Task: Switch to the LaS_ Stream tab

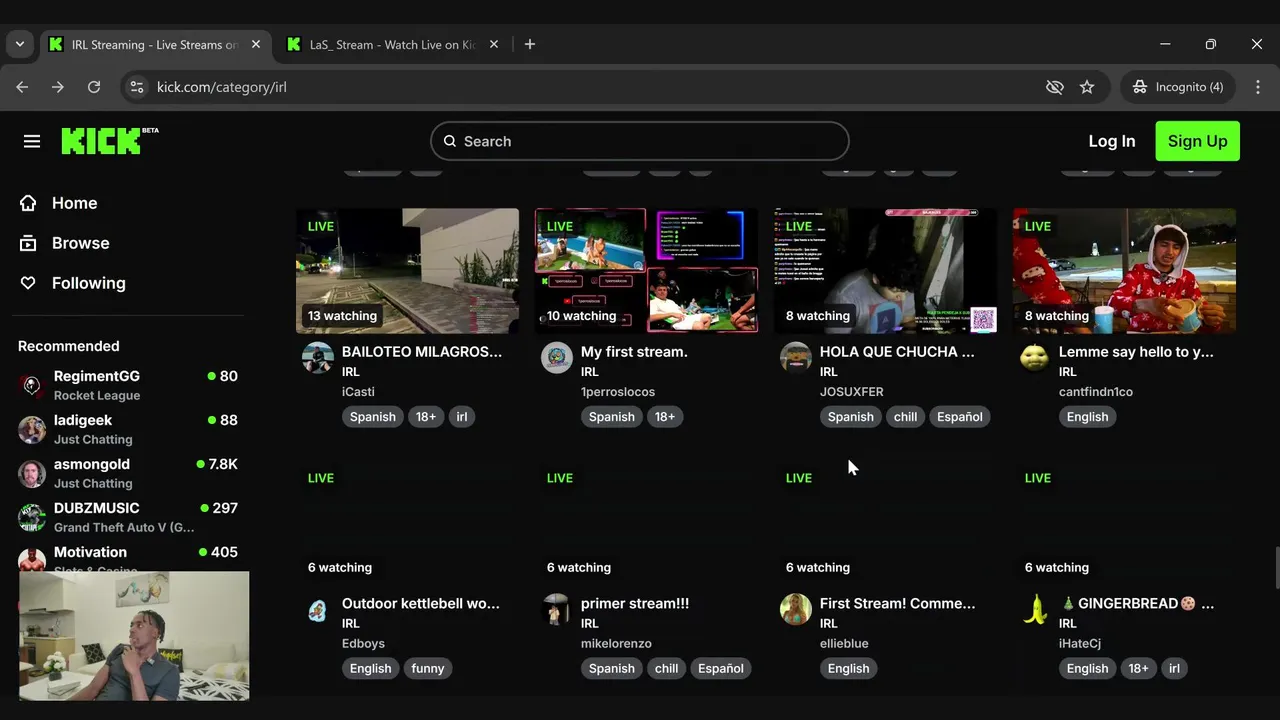Action: pos(392,44)
